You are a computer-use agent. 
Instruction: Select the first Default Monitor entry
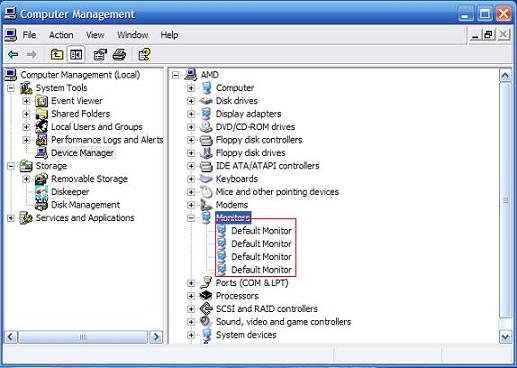tap(261, 231)
